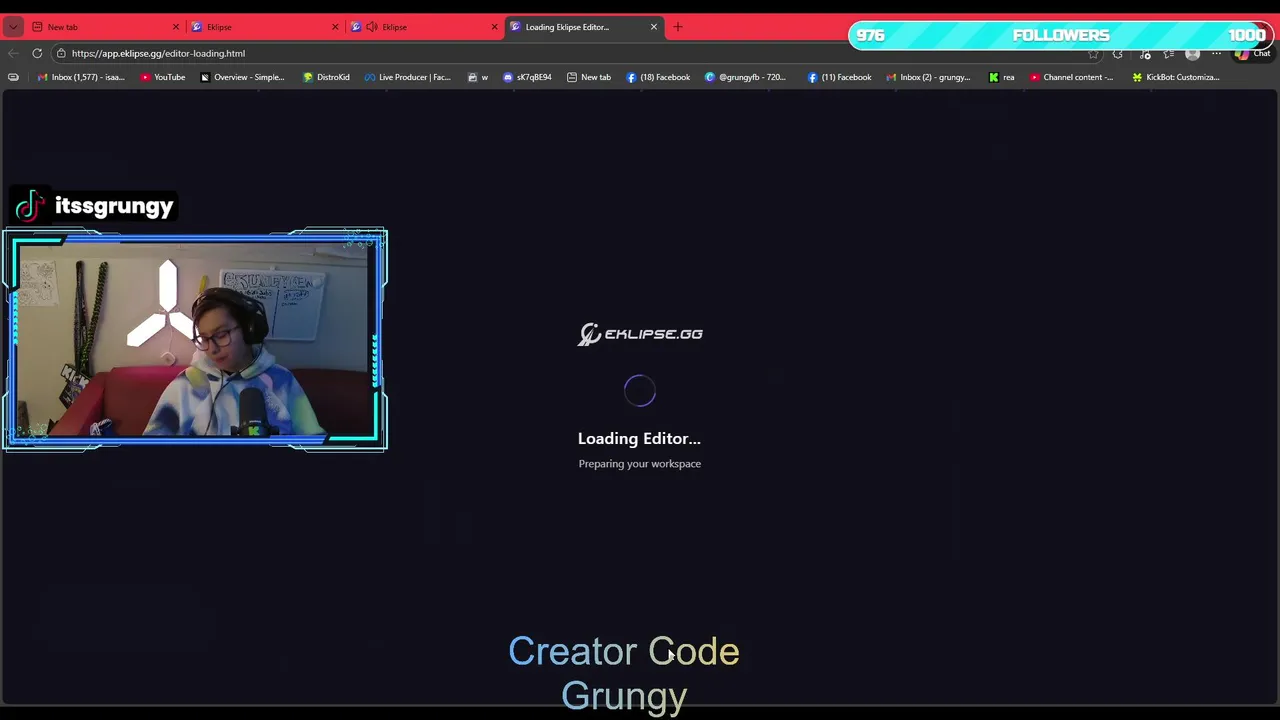
Task: Open the browser extensions puzzle icon
Action: pos(1118,54)
